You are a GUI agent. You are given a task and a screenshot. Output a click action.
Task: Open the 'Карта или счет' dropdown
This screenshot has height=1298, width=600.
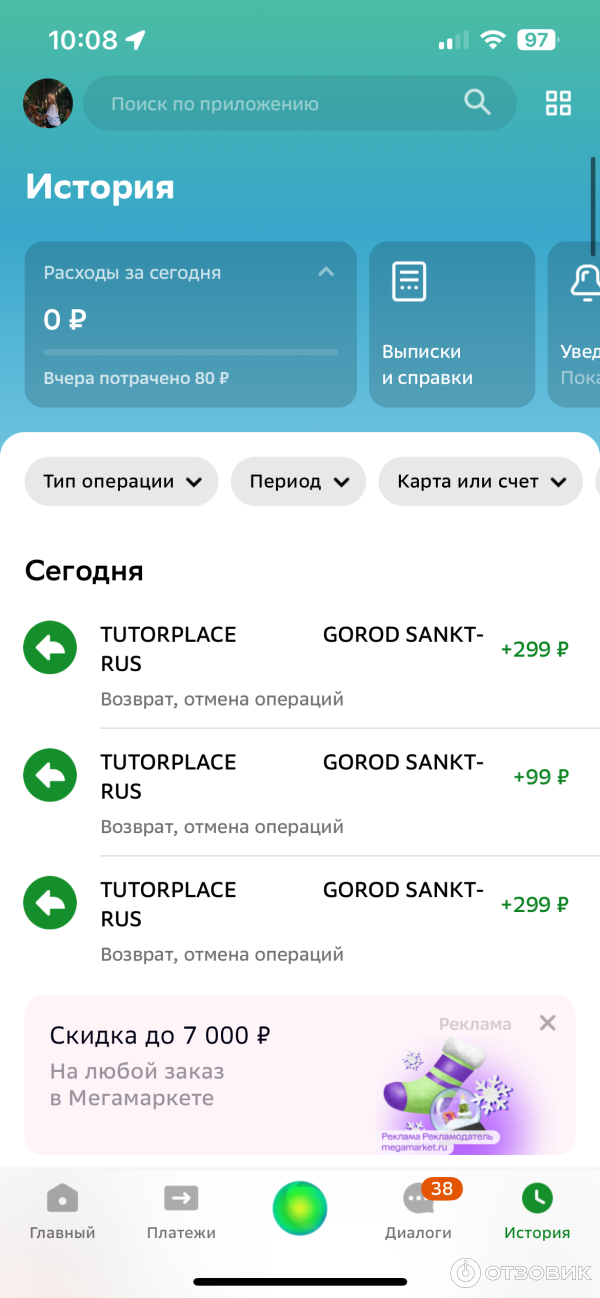[x=480, y=482]
